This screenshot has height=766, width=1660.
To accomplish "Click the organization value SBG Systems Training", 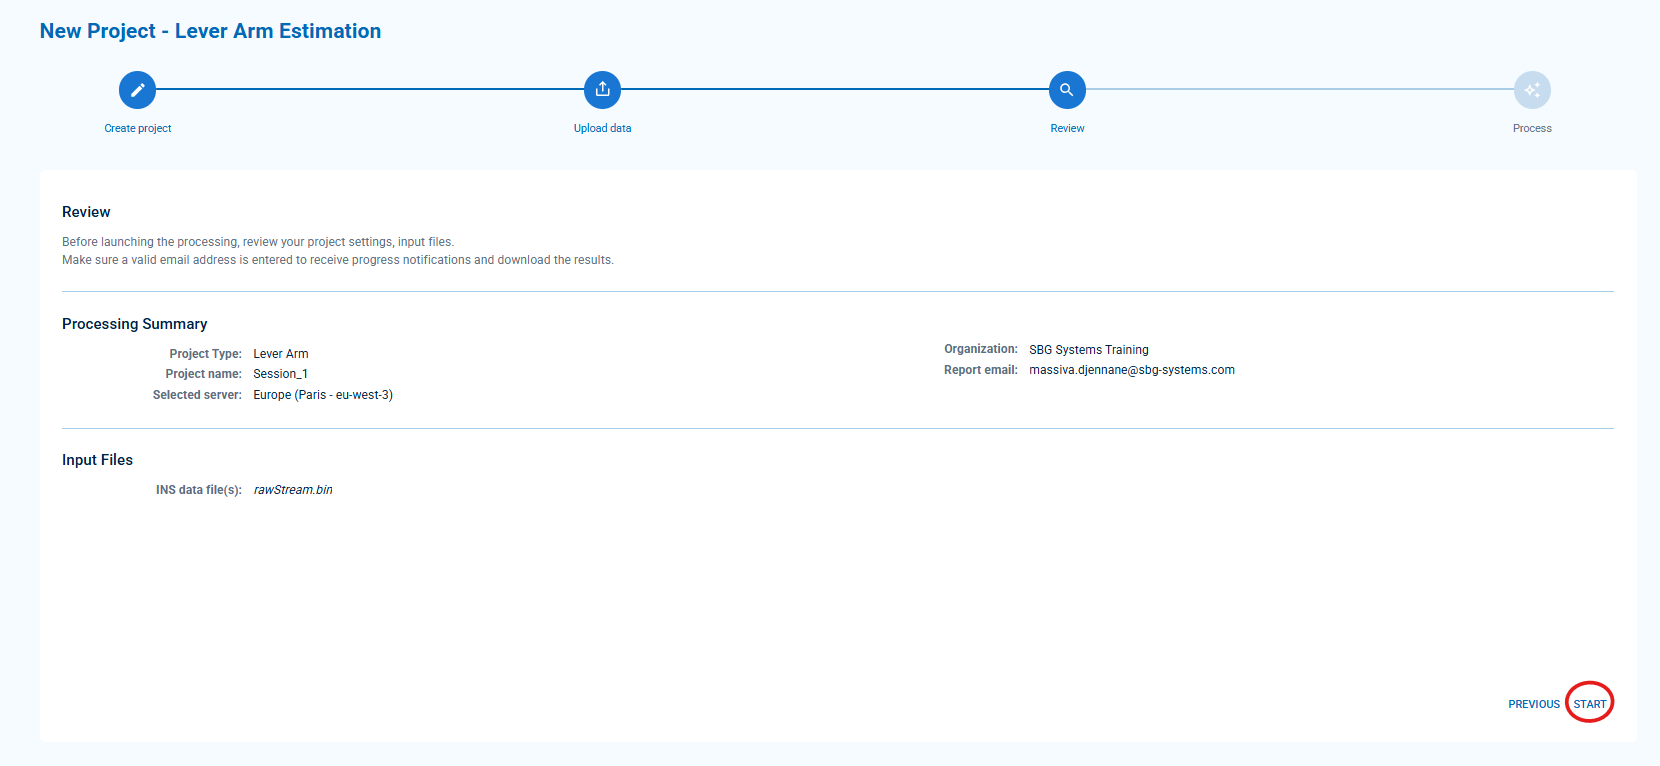I will (x=1088, y=350).
